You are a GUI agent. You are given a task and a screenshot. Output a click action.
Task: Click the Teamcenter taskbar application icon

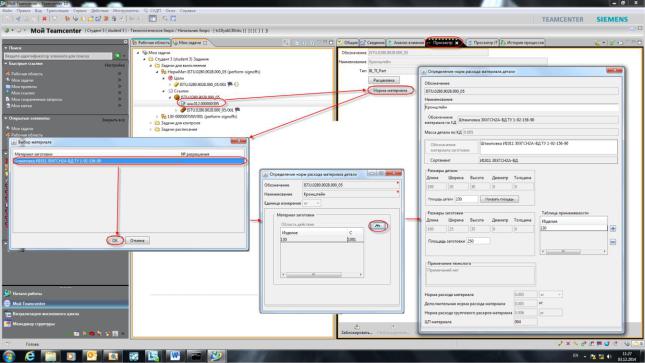point(216,356)
